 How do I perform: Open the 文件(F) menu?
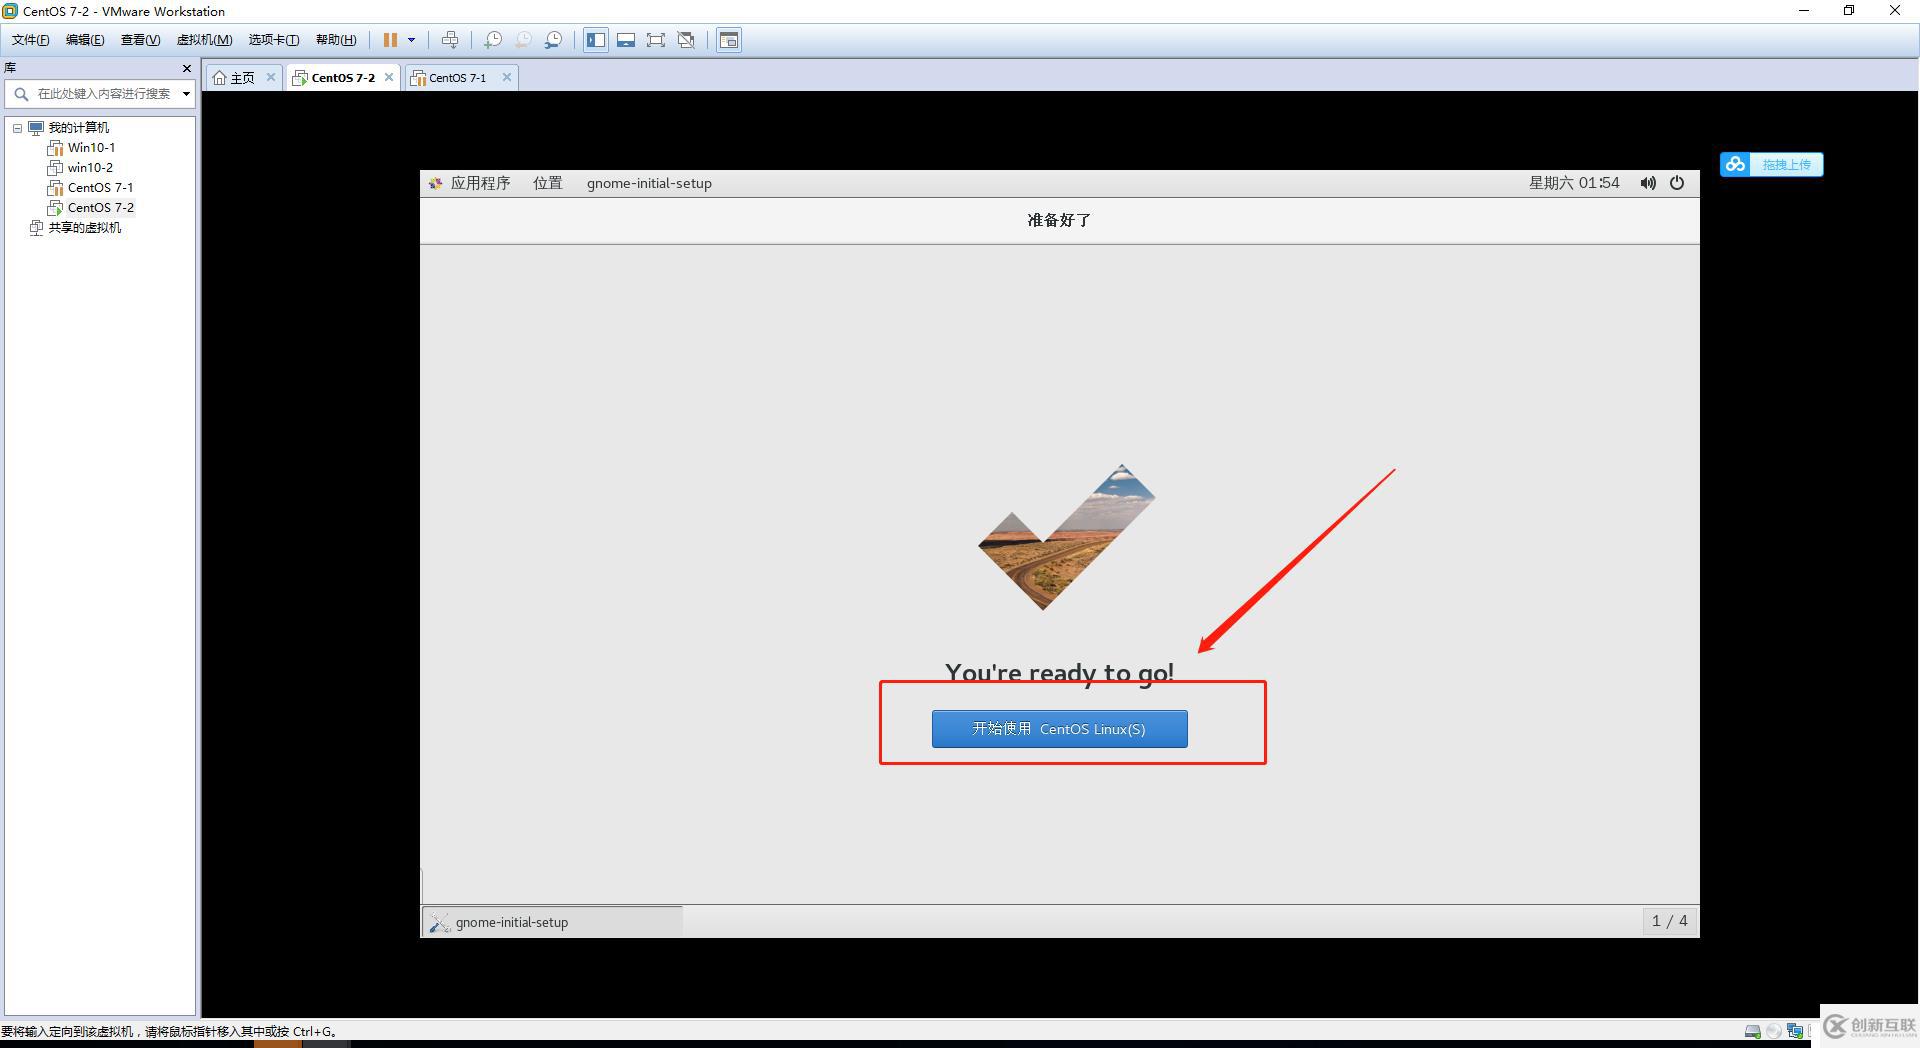30,40
